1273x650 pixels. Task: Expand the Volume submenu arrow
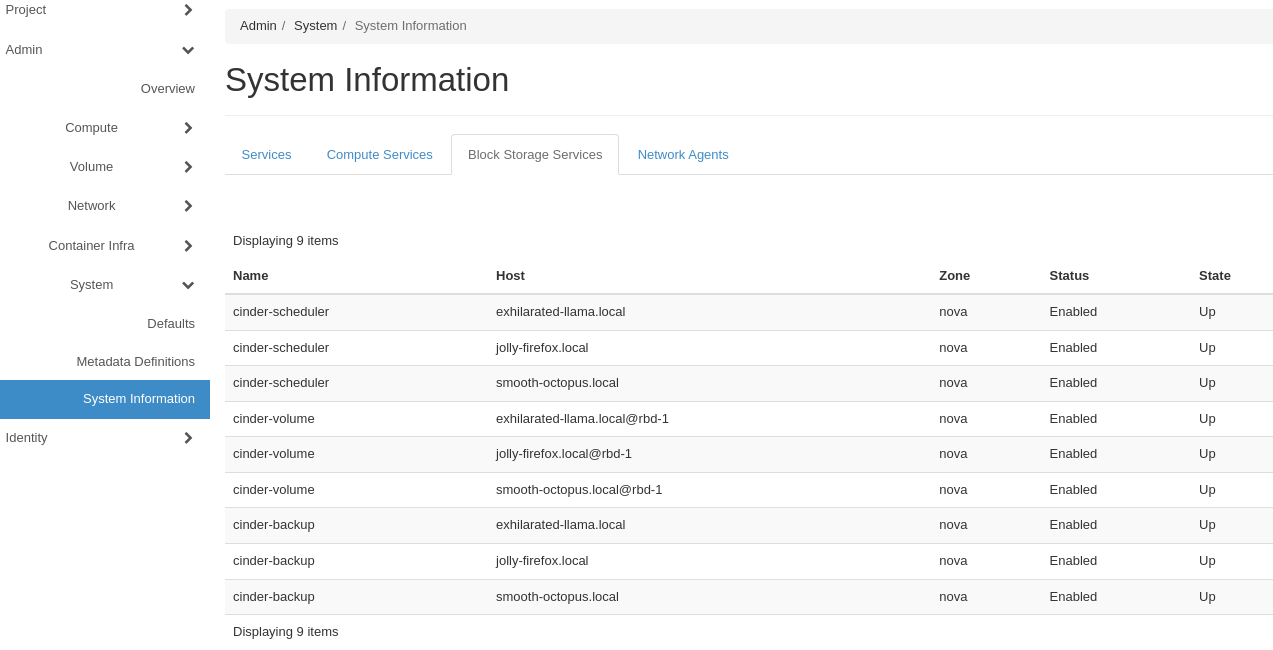click(187, 167)
